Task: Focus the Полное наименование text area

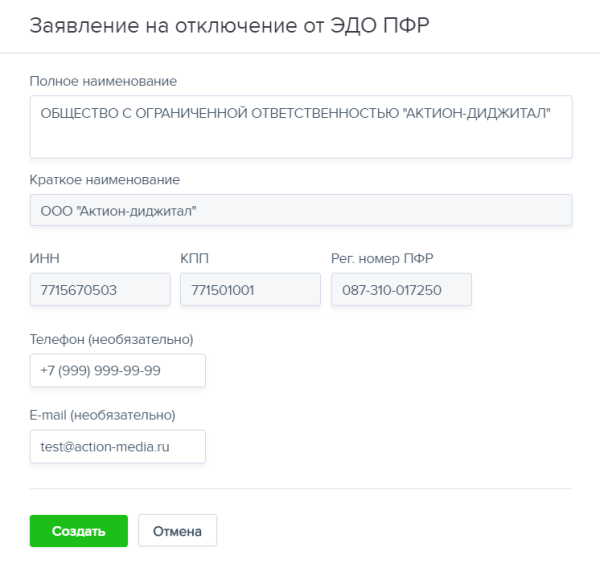Action: (x=300, y=126)
